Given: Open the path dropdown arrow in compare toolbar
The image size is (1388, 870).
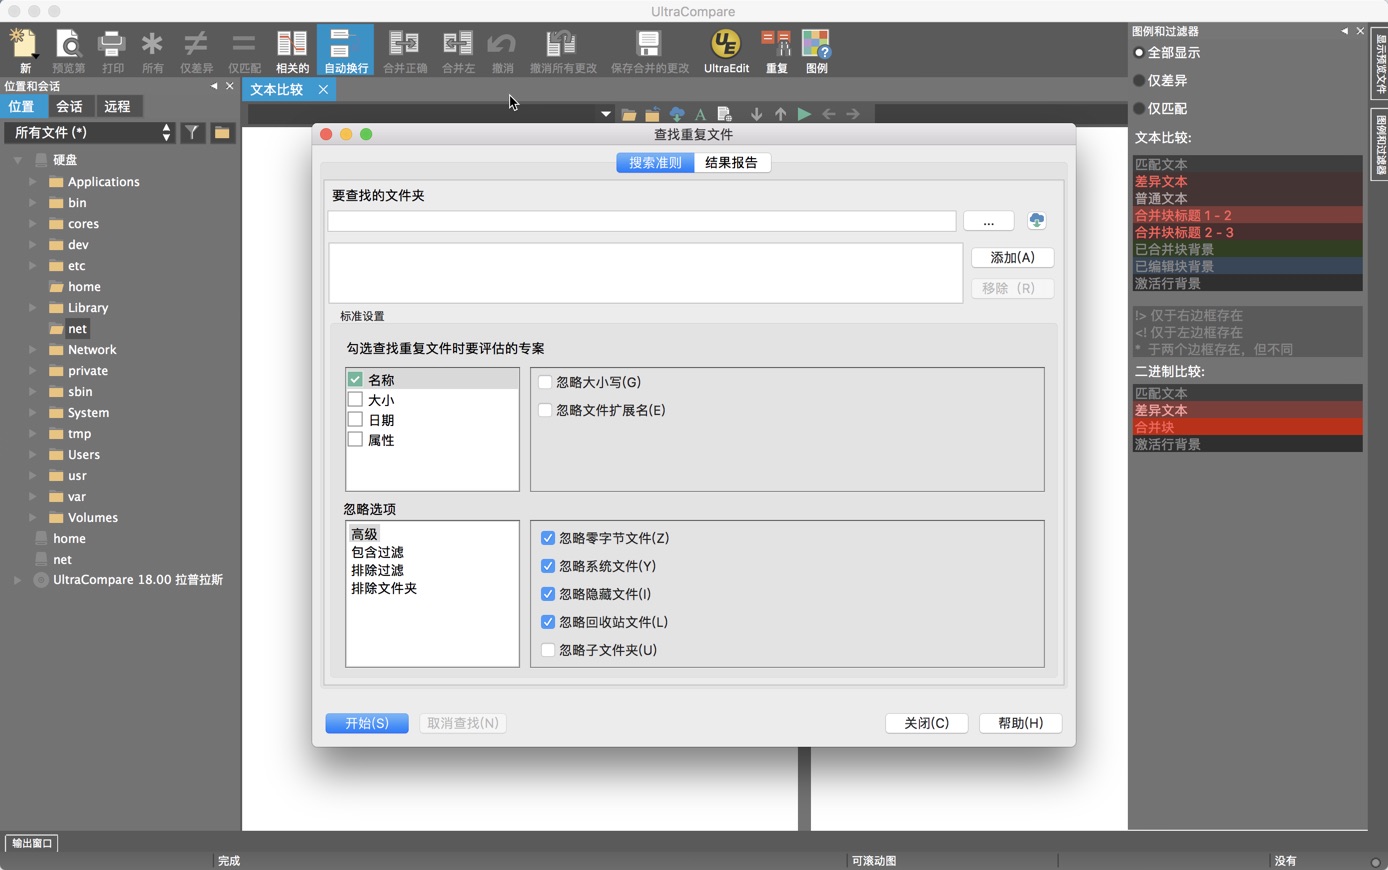Looking at the screenshot, I should 606,114.
